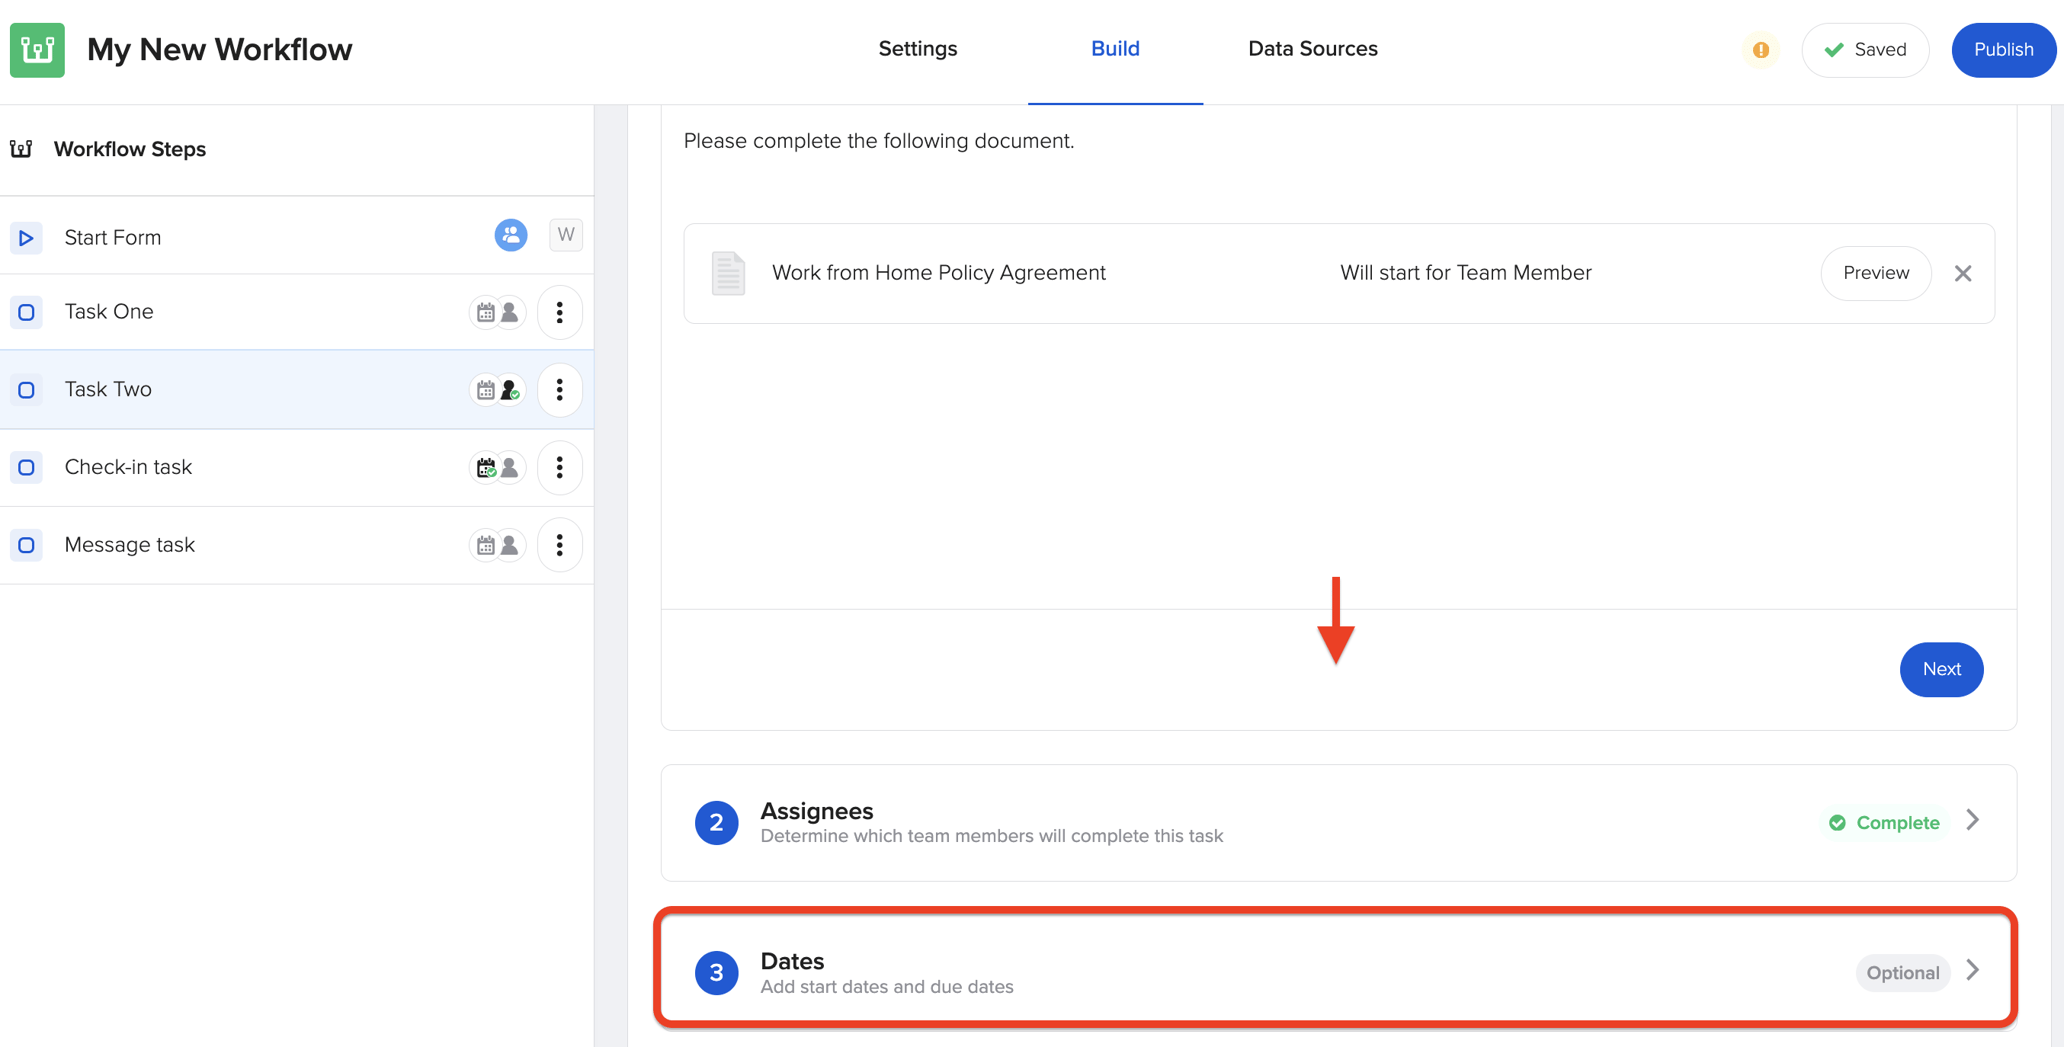Open the three-dot menu for Task Two
This screenshot has width=2064, height=1047.
click(559, 389)
